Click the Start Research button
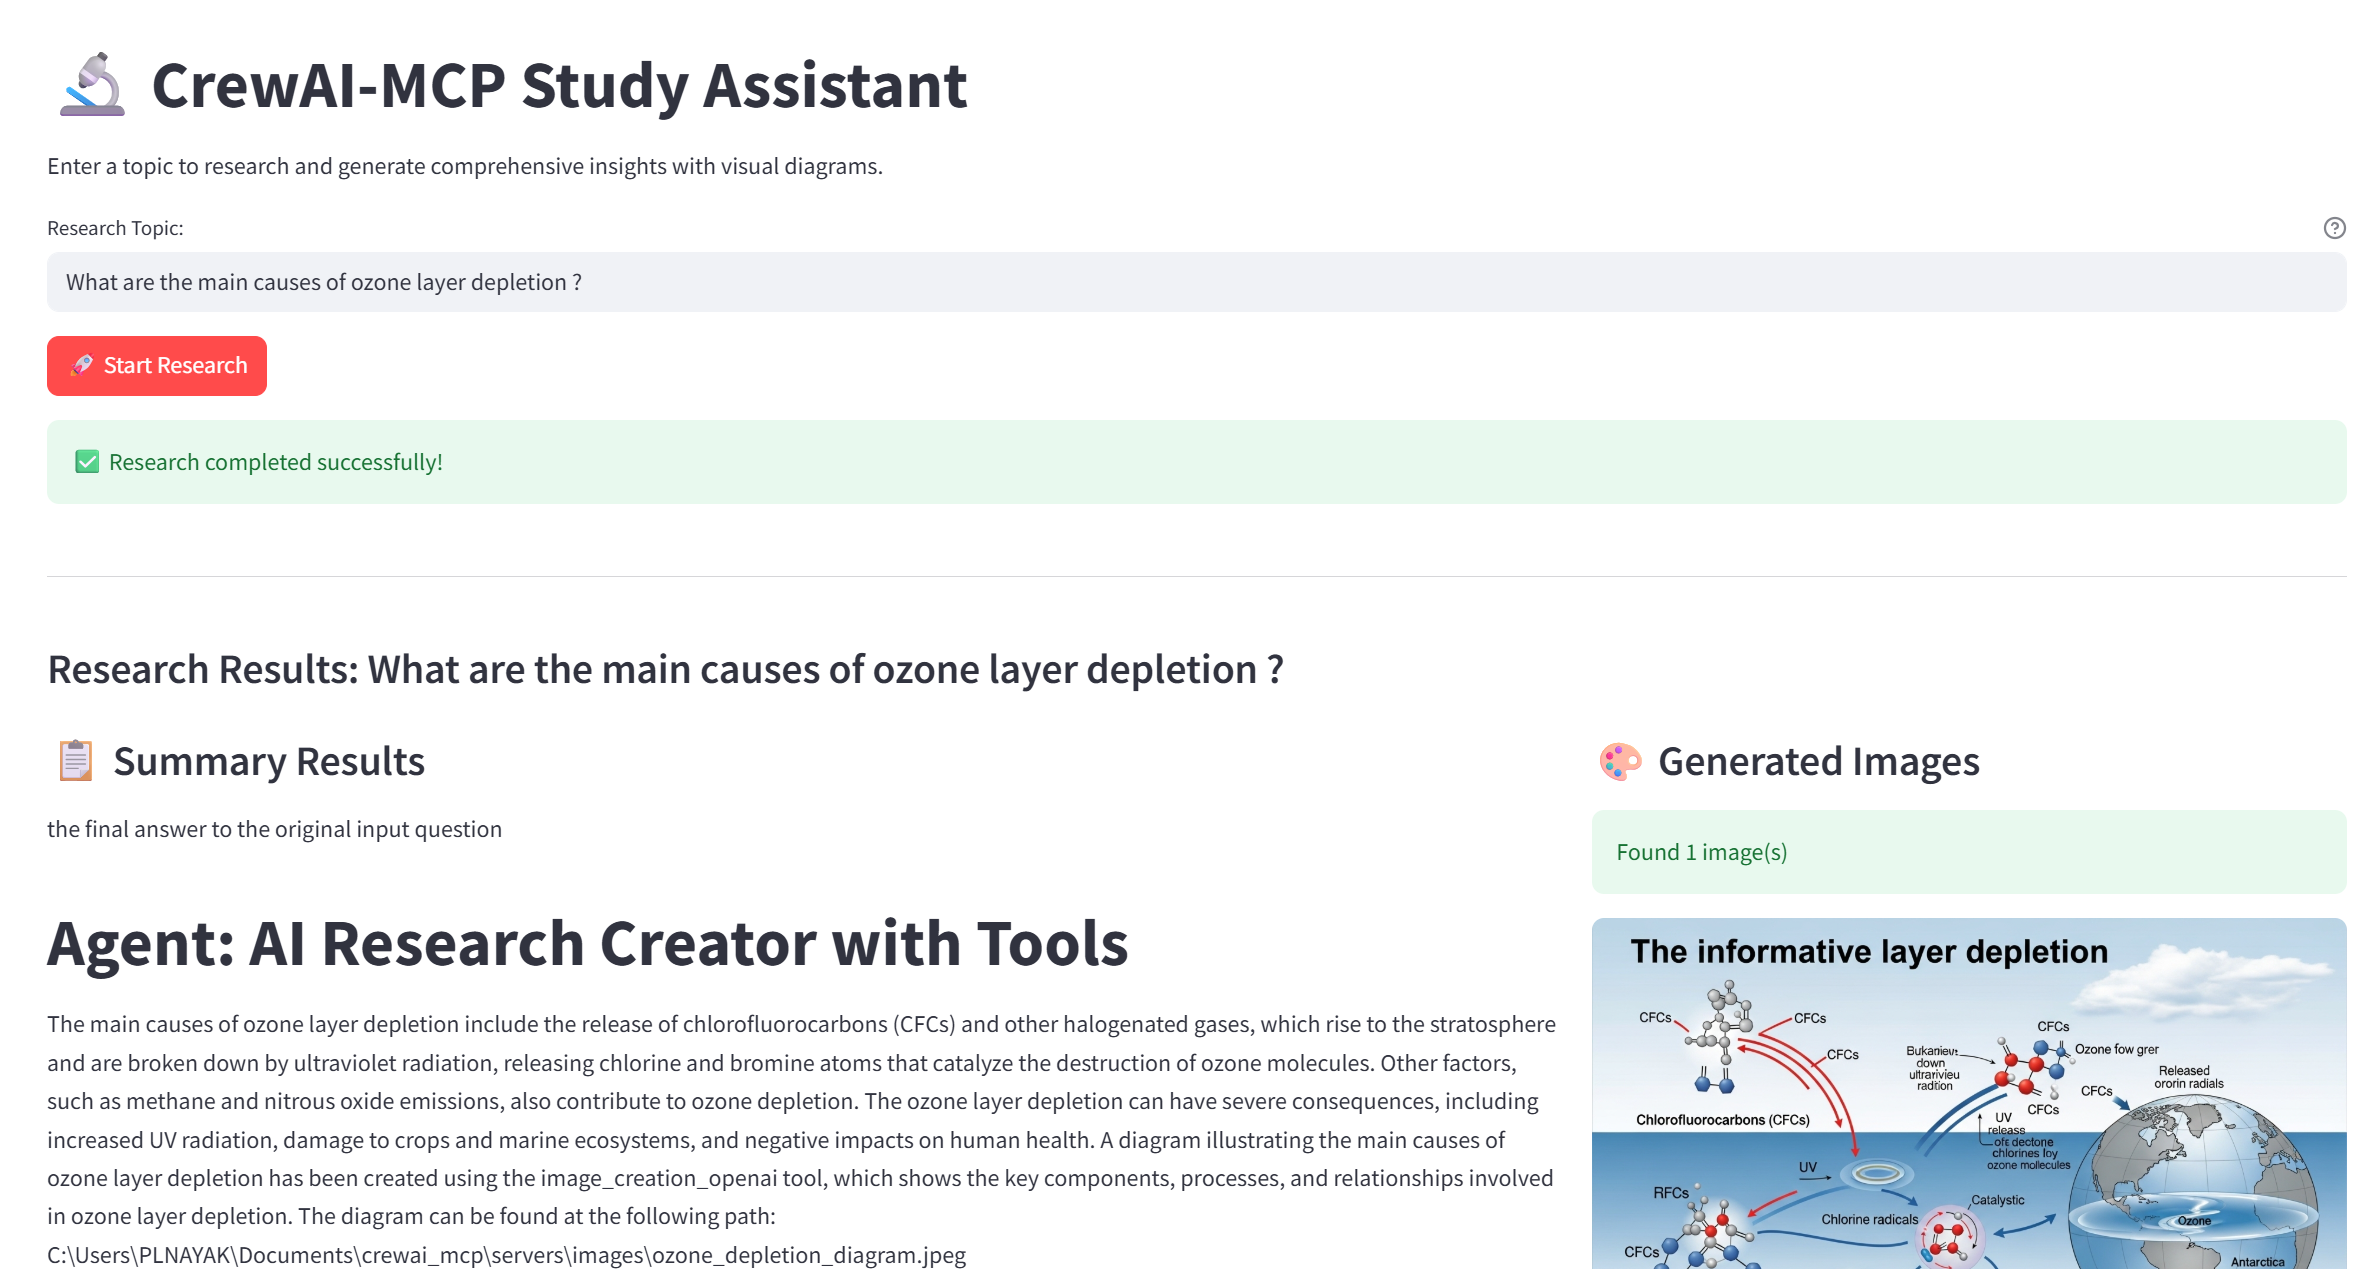 click(x=157, y=366)
